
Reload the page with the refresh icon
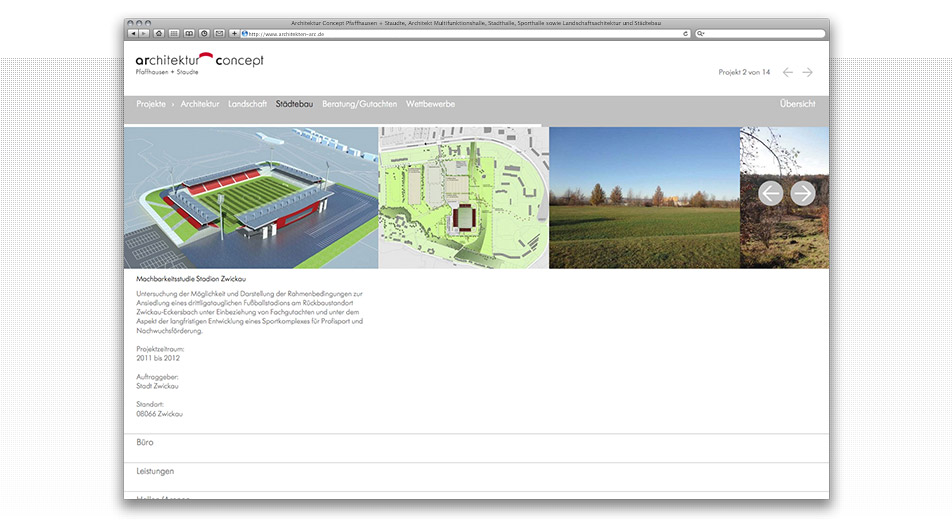point(685,33)
